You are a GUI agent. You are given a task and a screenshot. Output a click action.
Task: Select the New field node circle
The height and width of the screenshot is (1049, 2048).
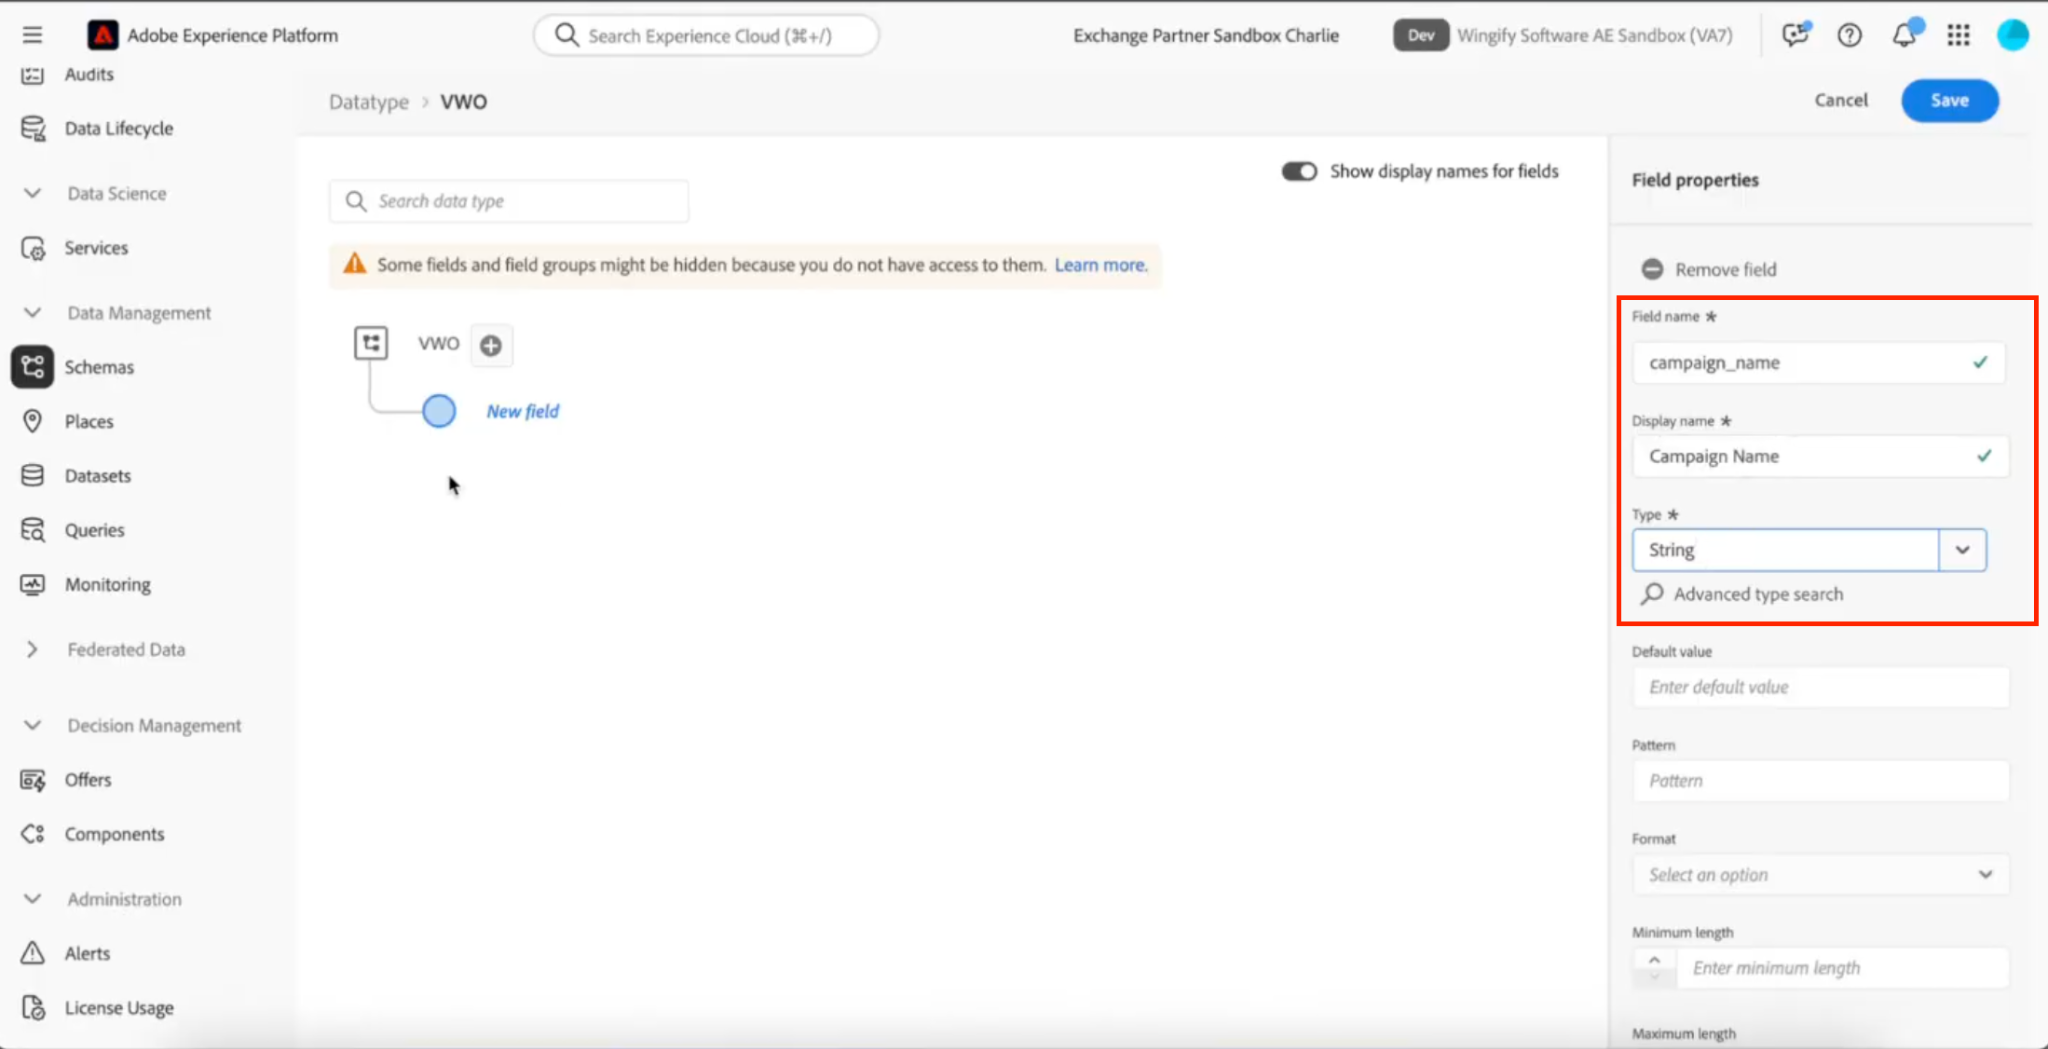(x=439, y=411)
